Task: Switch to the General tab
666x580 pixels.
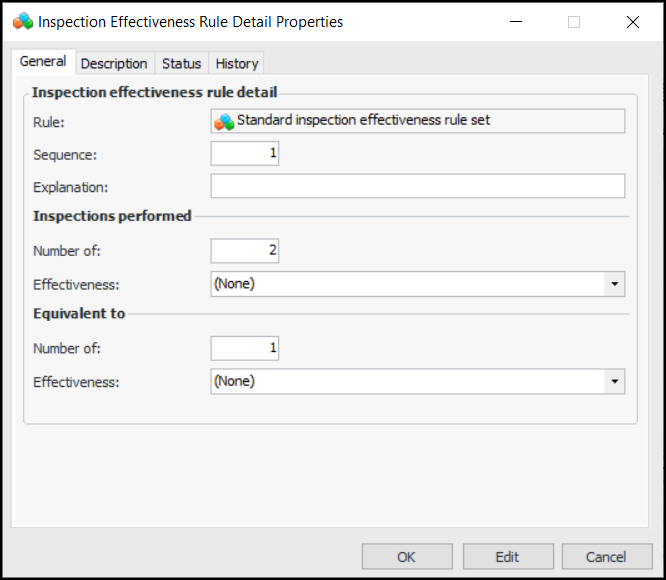Action: coord(43,62)
